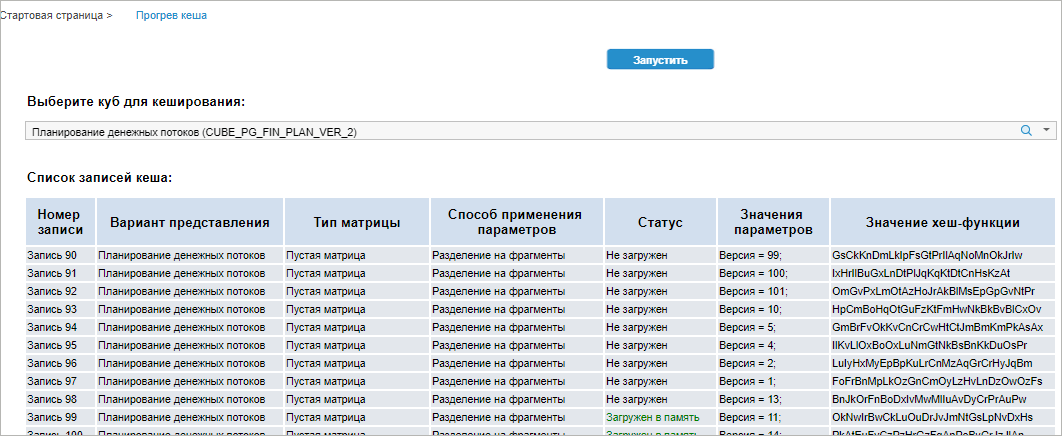Open the Прогрев кеша breadcrumb link
This screenshot has width=1062, height=436.
[x=171, y=16]
